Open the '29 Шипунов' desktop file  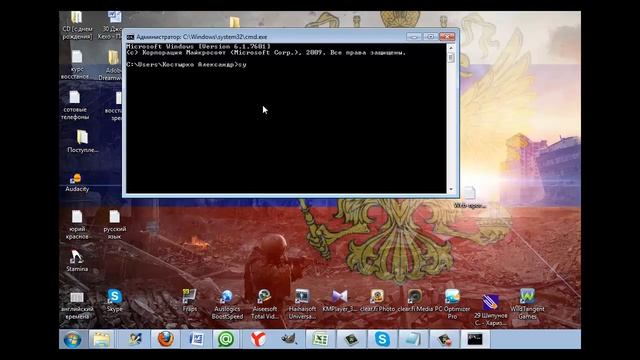[490, 310]
